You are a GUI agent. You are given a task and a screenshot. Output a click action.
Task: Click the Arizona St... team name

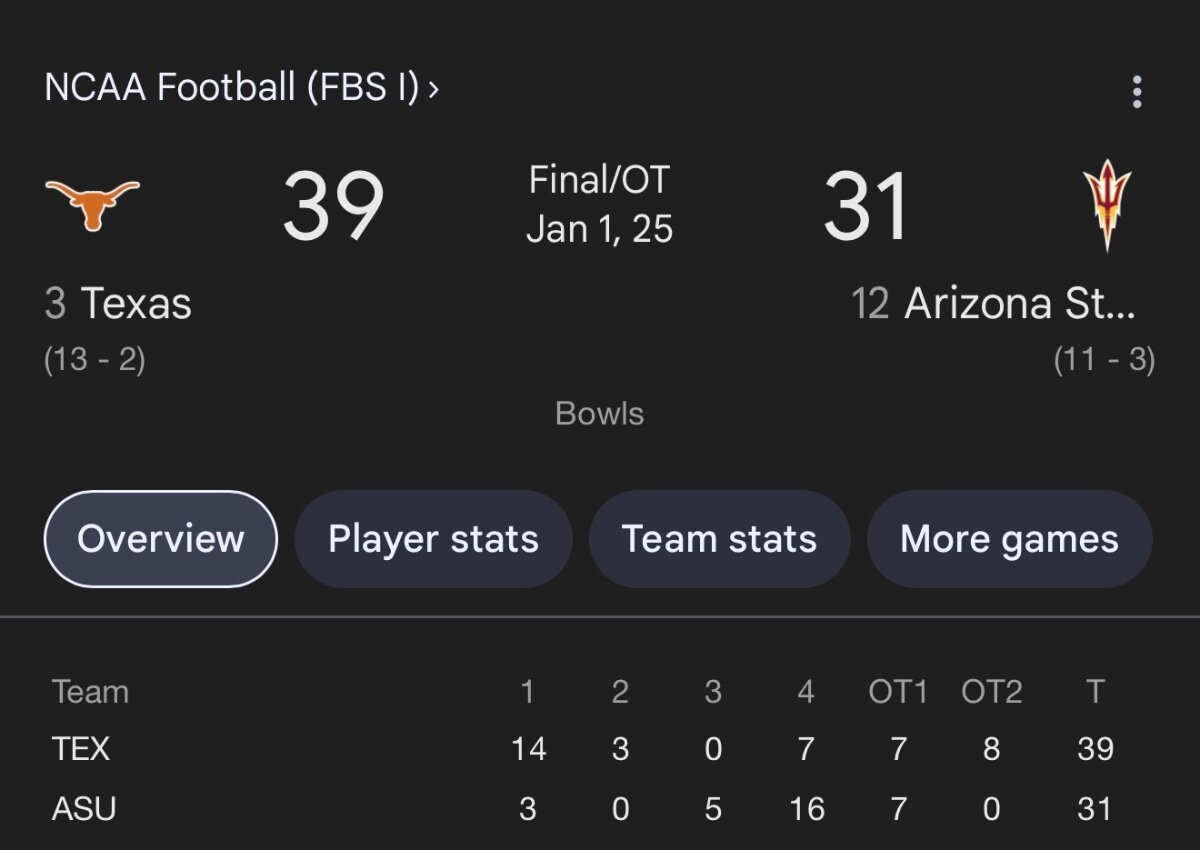[x=1019, y=303]
